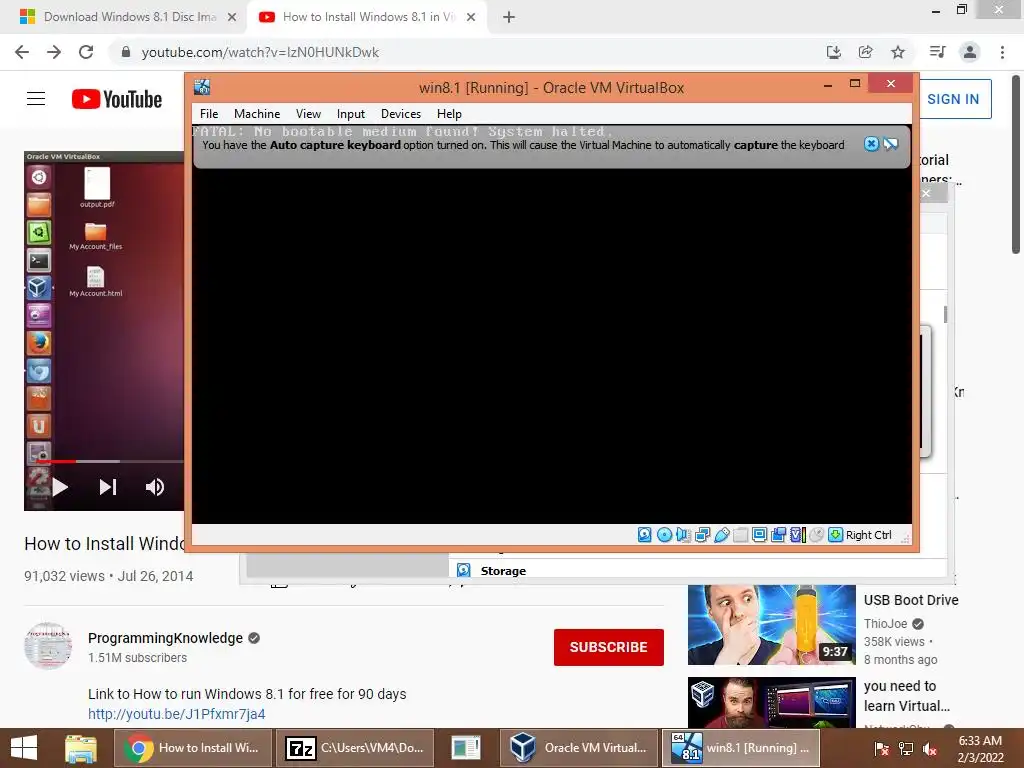Click the ProgrammingKnowledge channel name
The height and width of the screenshot is (768, 1024).
(x=165, y=638)
